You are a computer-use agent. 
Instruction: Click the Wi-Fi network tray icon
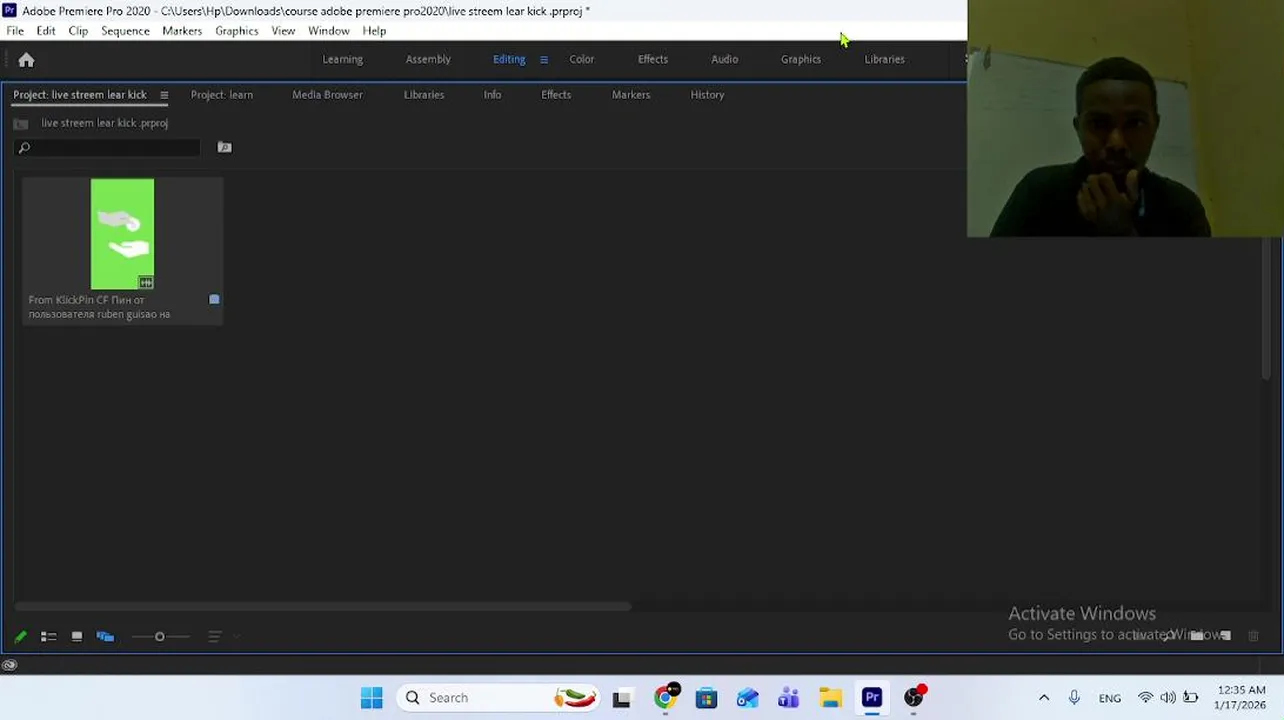pyautogui.click(x=1146, y=698)
